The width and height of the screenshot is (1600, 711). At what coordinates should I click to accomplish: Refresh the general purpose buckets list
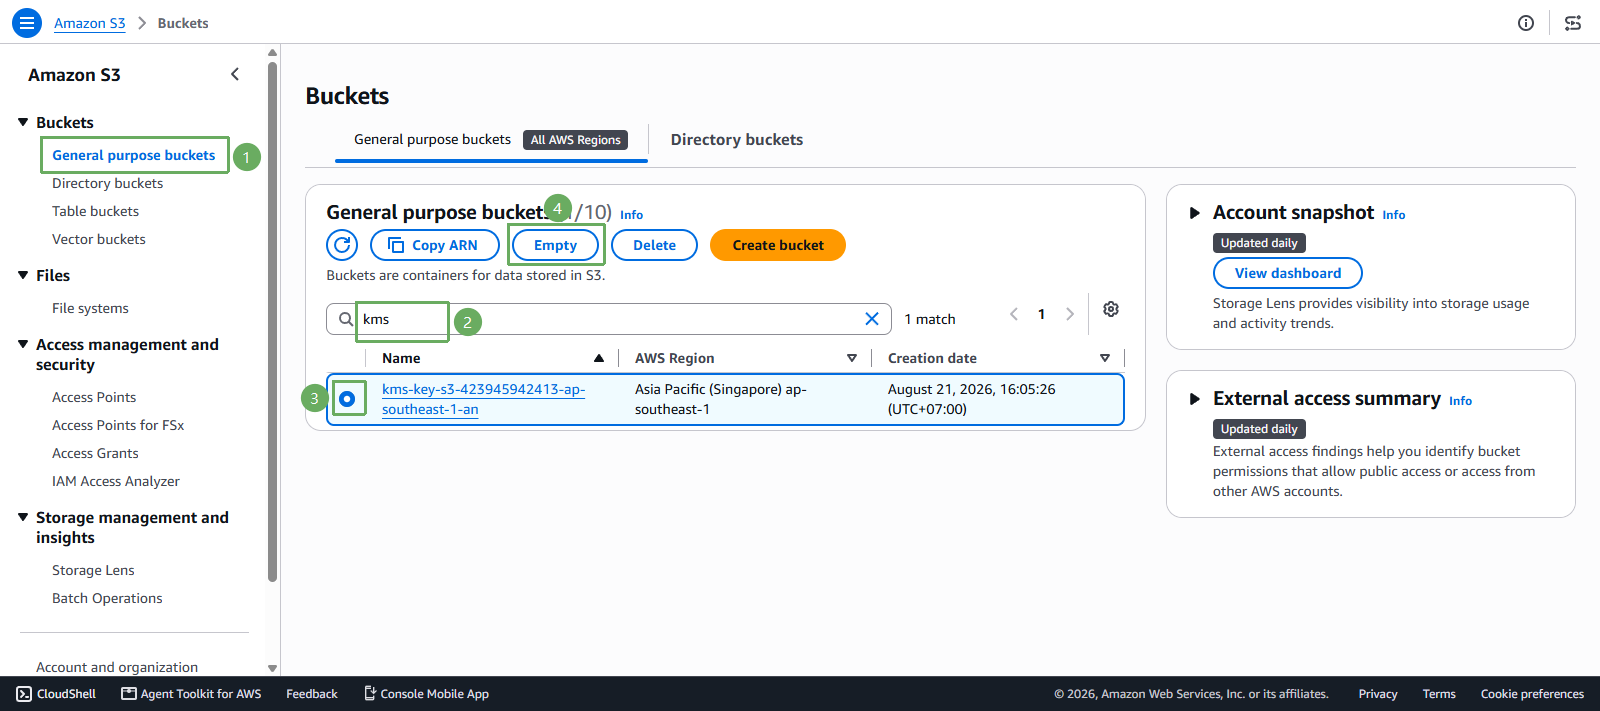[x=342, y=245]
